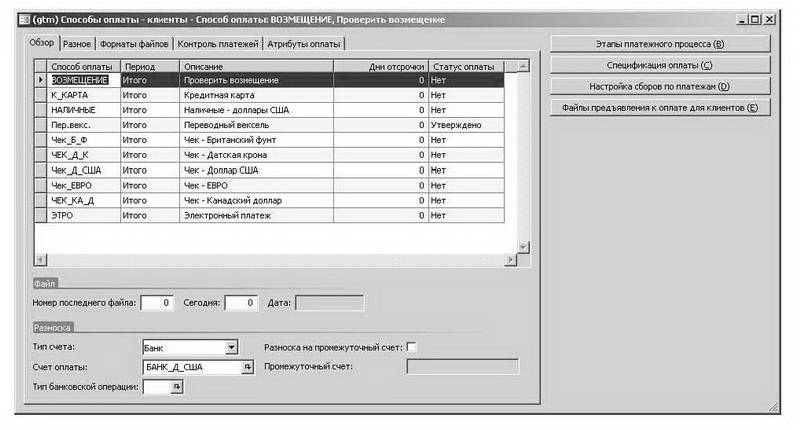The image size is (800, 430).
Task: Click grid scroll up arrow
Action: (x=523, y=66)
